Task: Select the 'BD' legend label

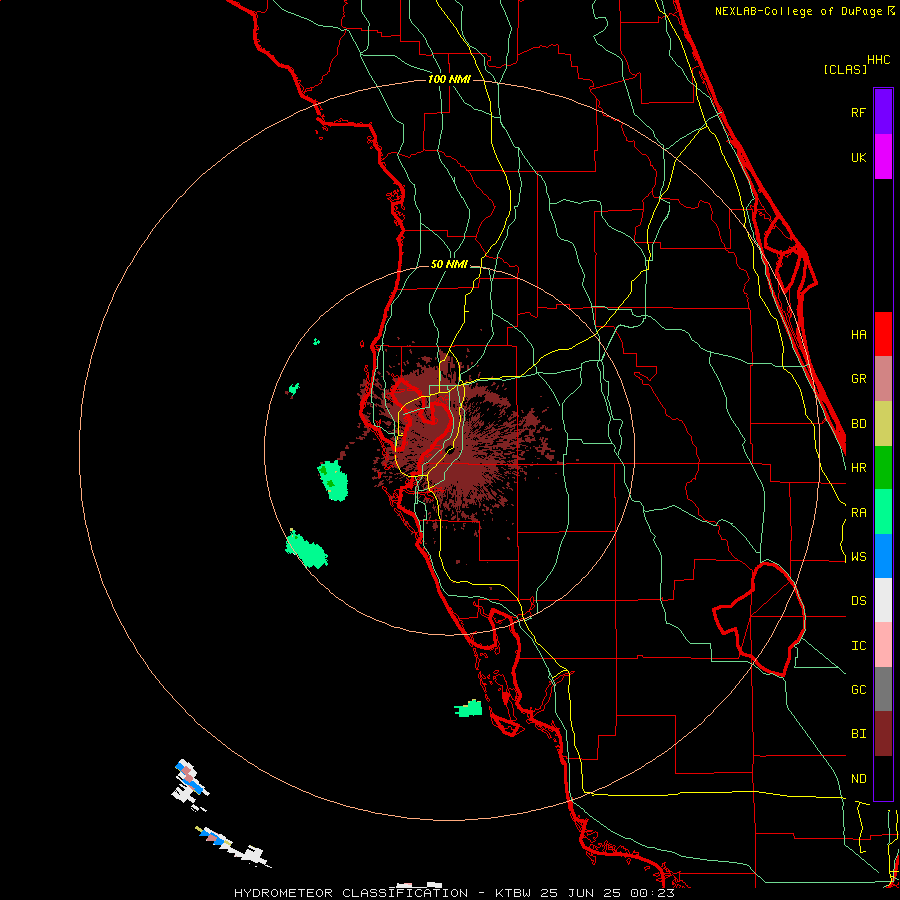Action: coord(858,424)
